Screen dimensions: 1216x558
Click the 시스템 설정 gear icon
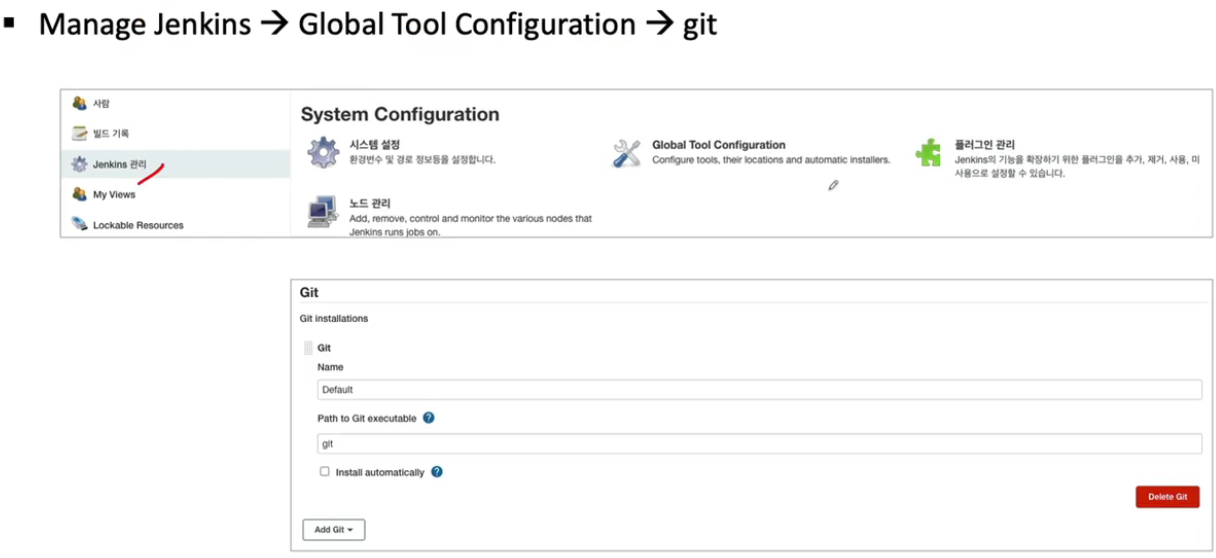click(323, 153)
